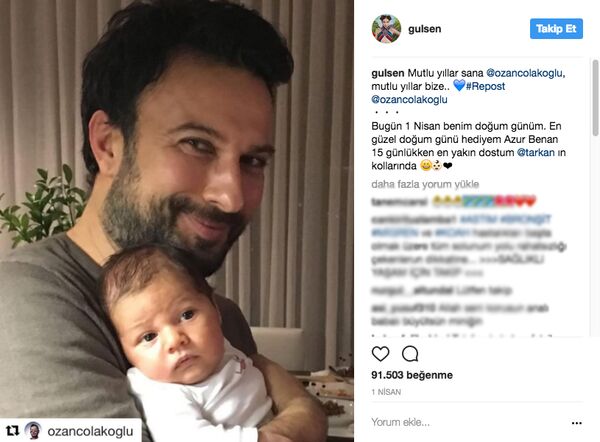The width and height of the screenshot is (600, 442).
Task: Click the small ozancolakoglu avatar on the photo
Action: click(33, 431)
